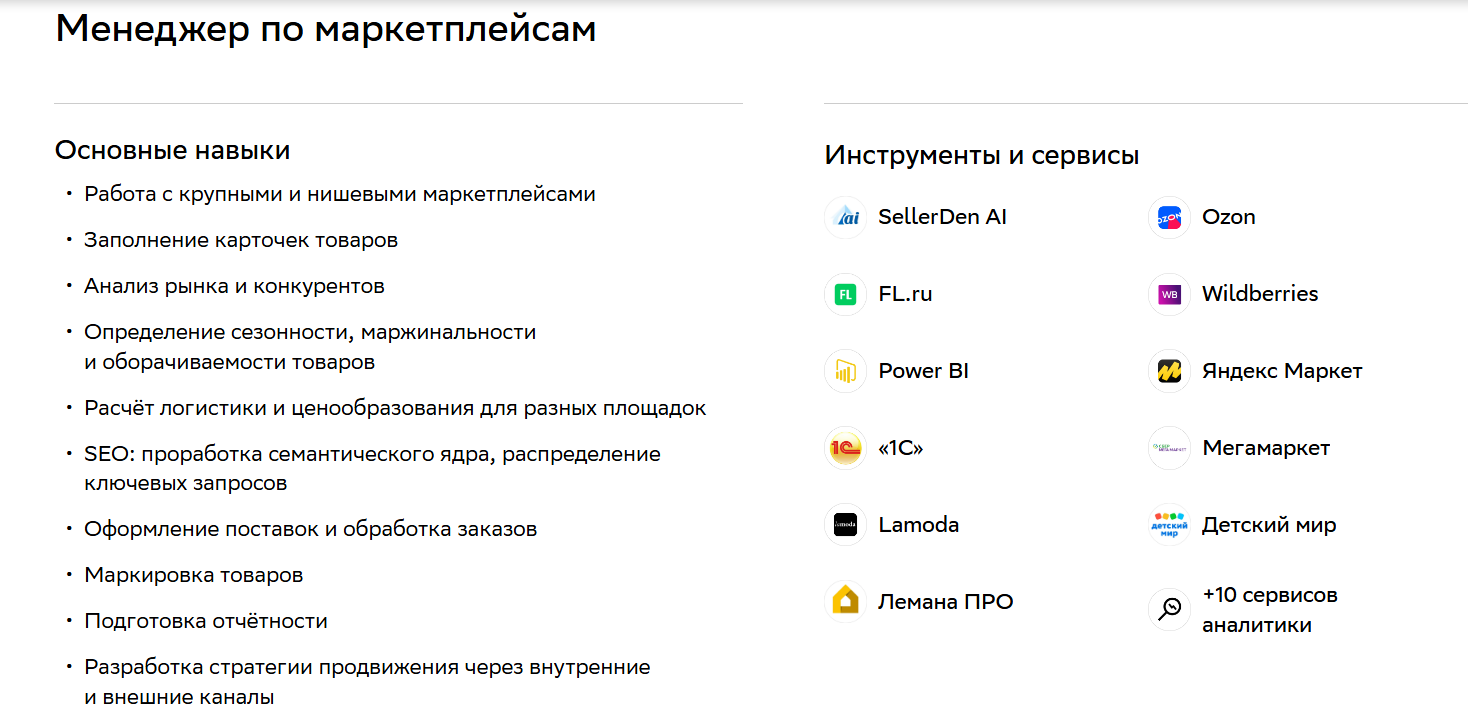1468x715 pixels.
Task: Click "Анализ рынка и конкурентов" item
Action: pos(234,286)
